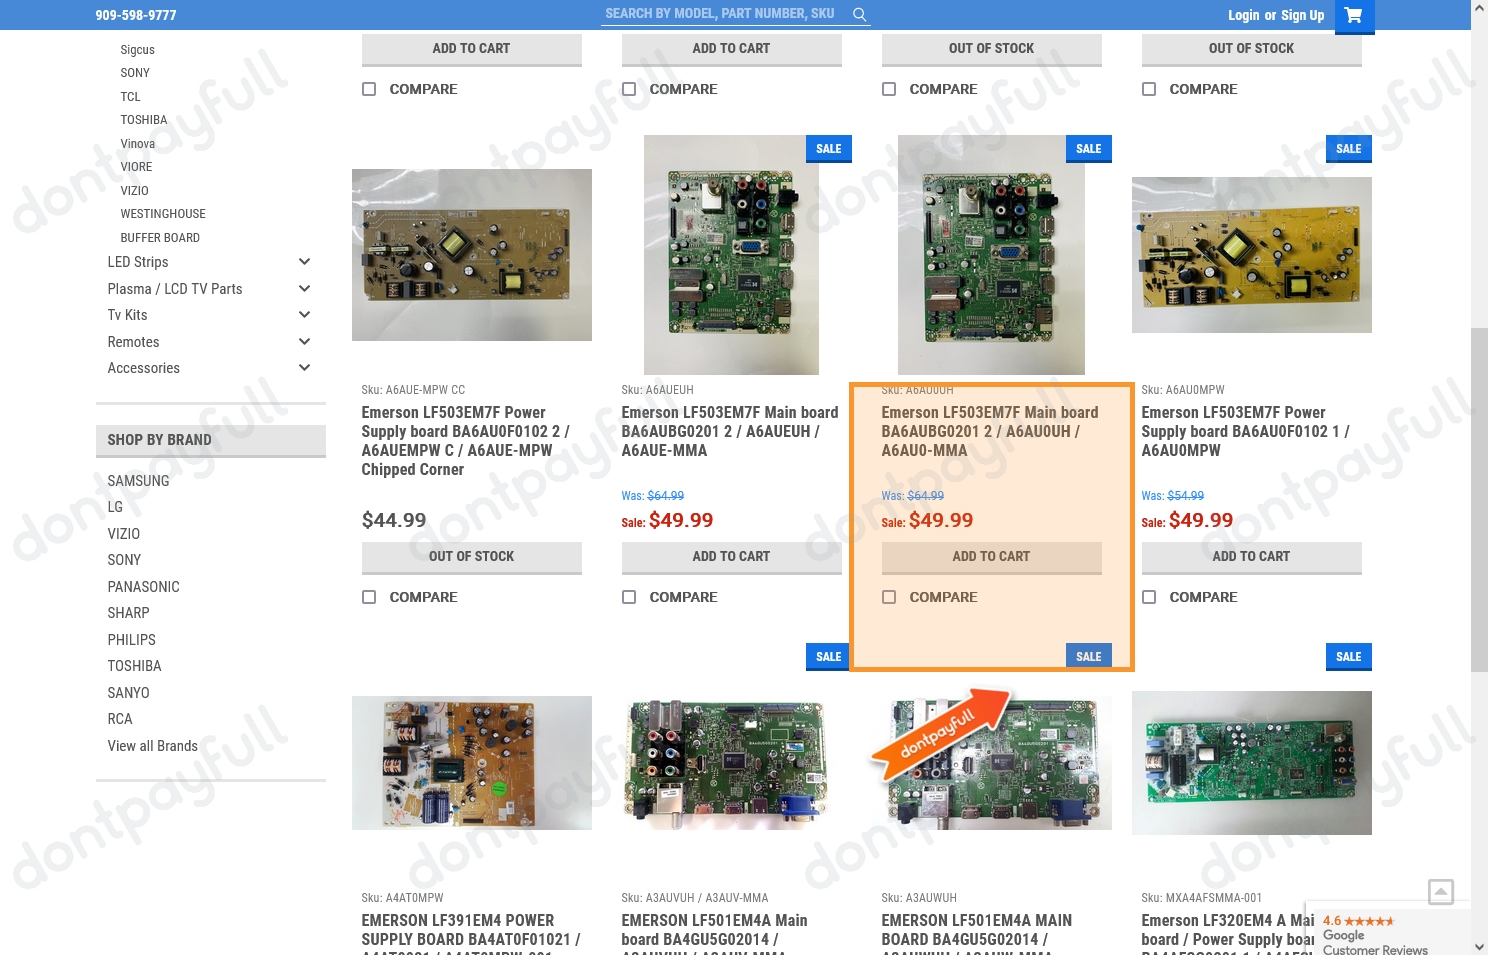Screen dimensions: 1488x955
Task: Open Emerson LF503EM7F A6AUE-MPW Chipped Corner title
Action: 466,441
